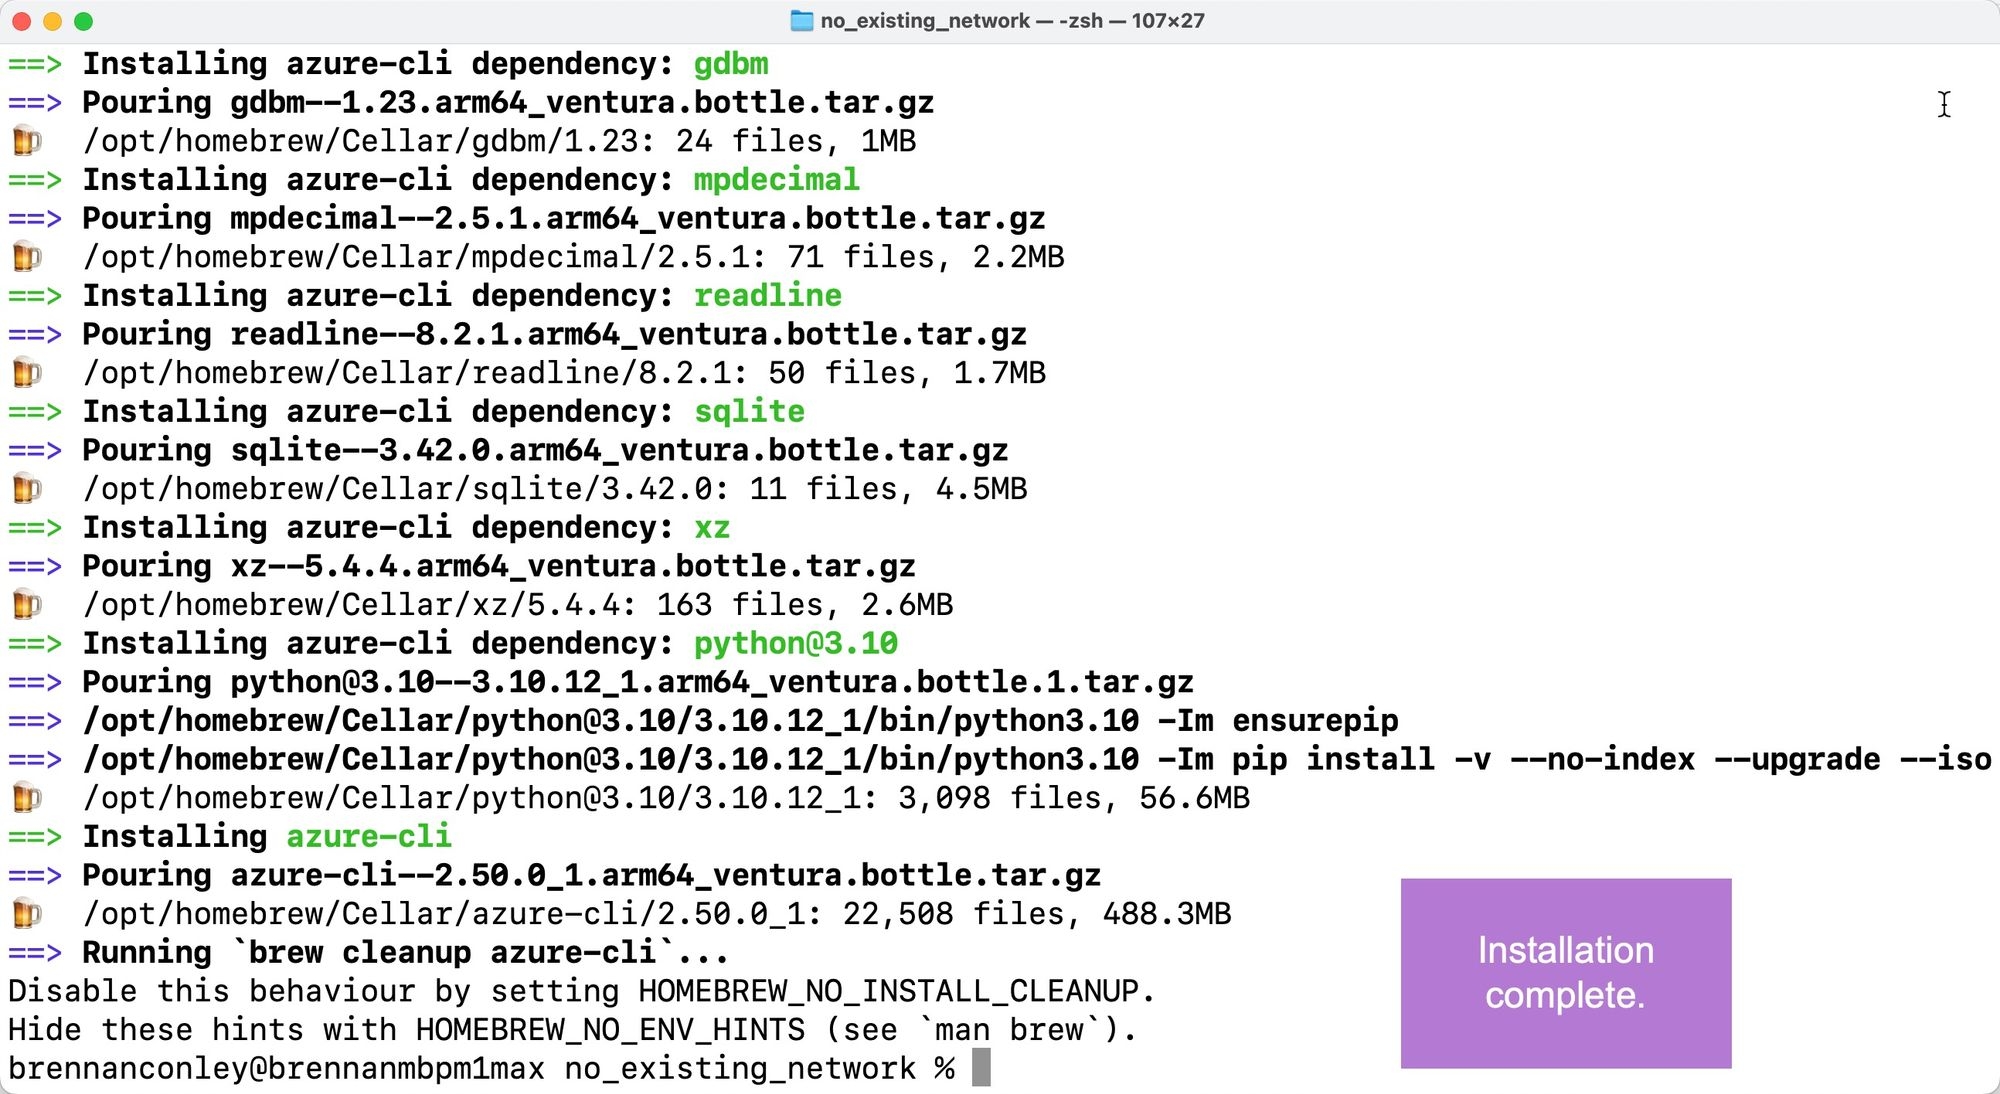Click the beer mug icon beside the gdbm Cellar path
The image size is (2000, 1094).
click(27, 141)
